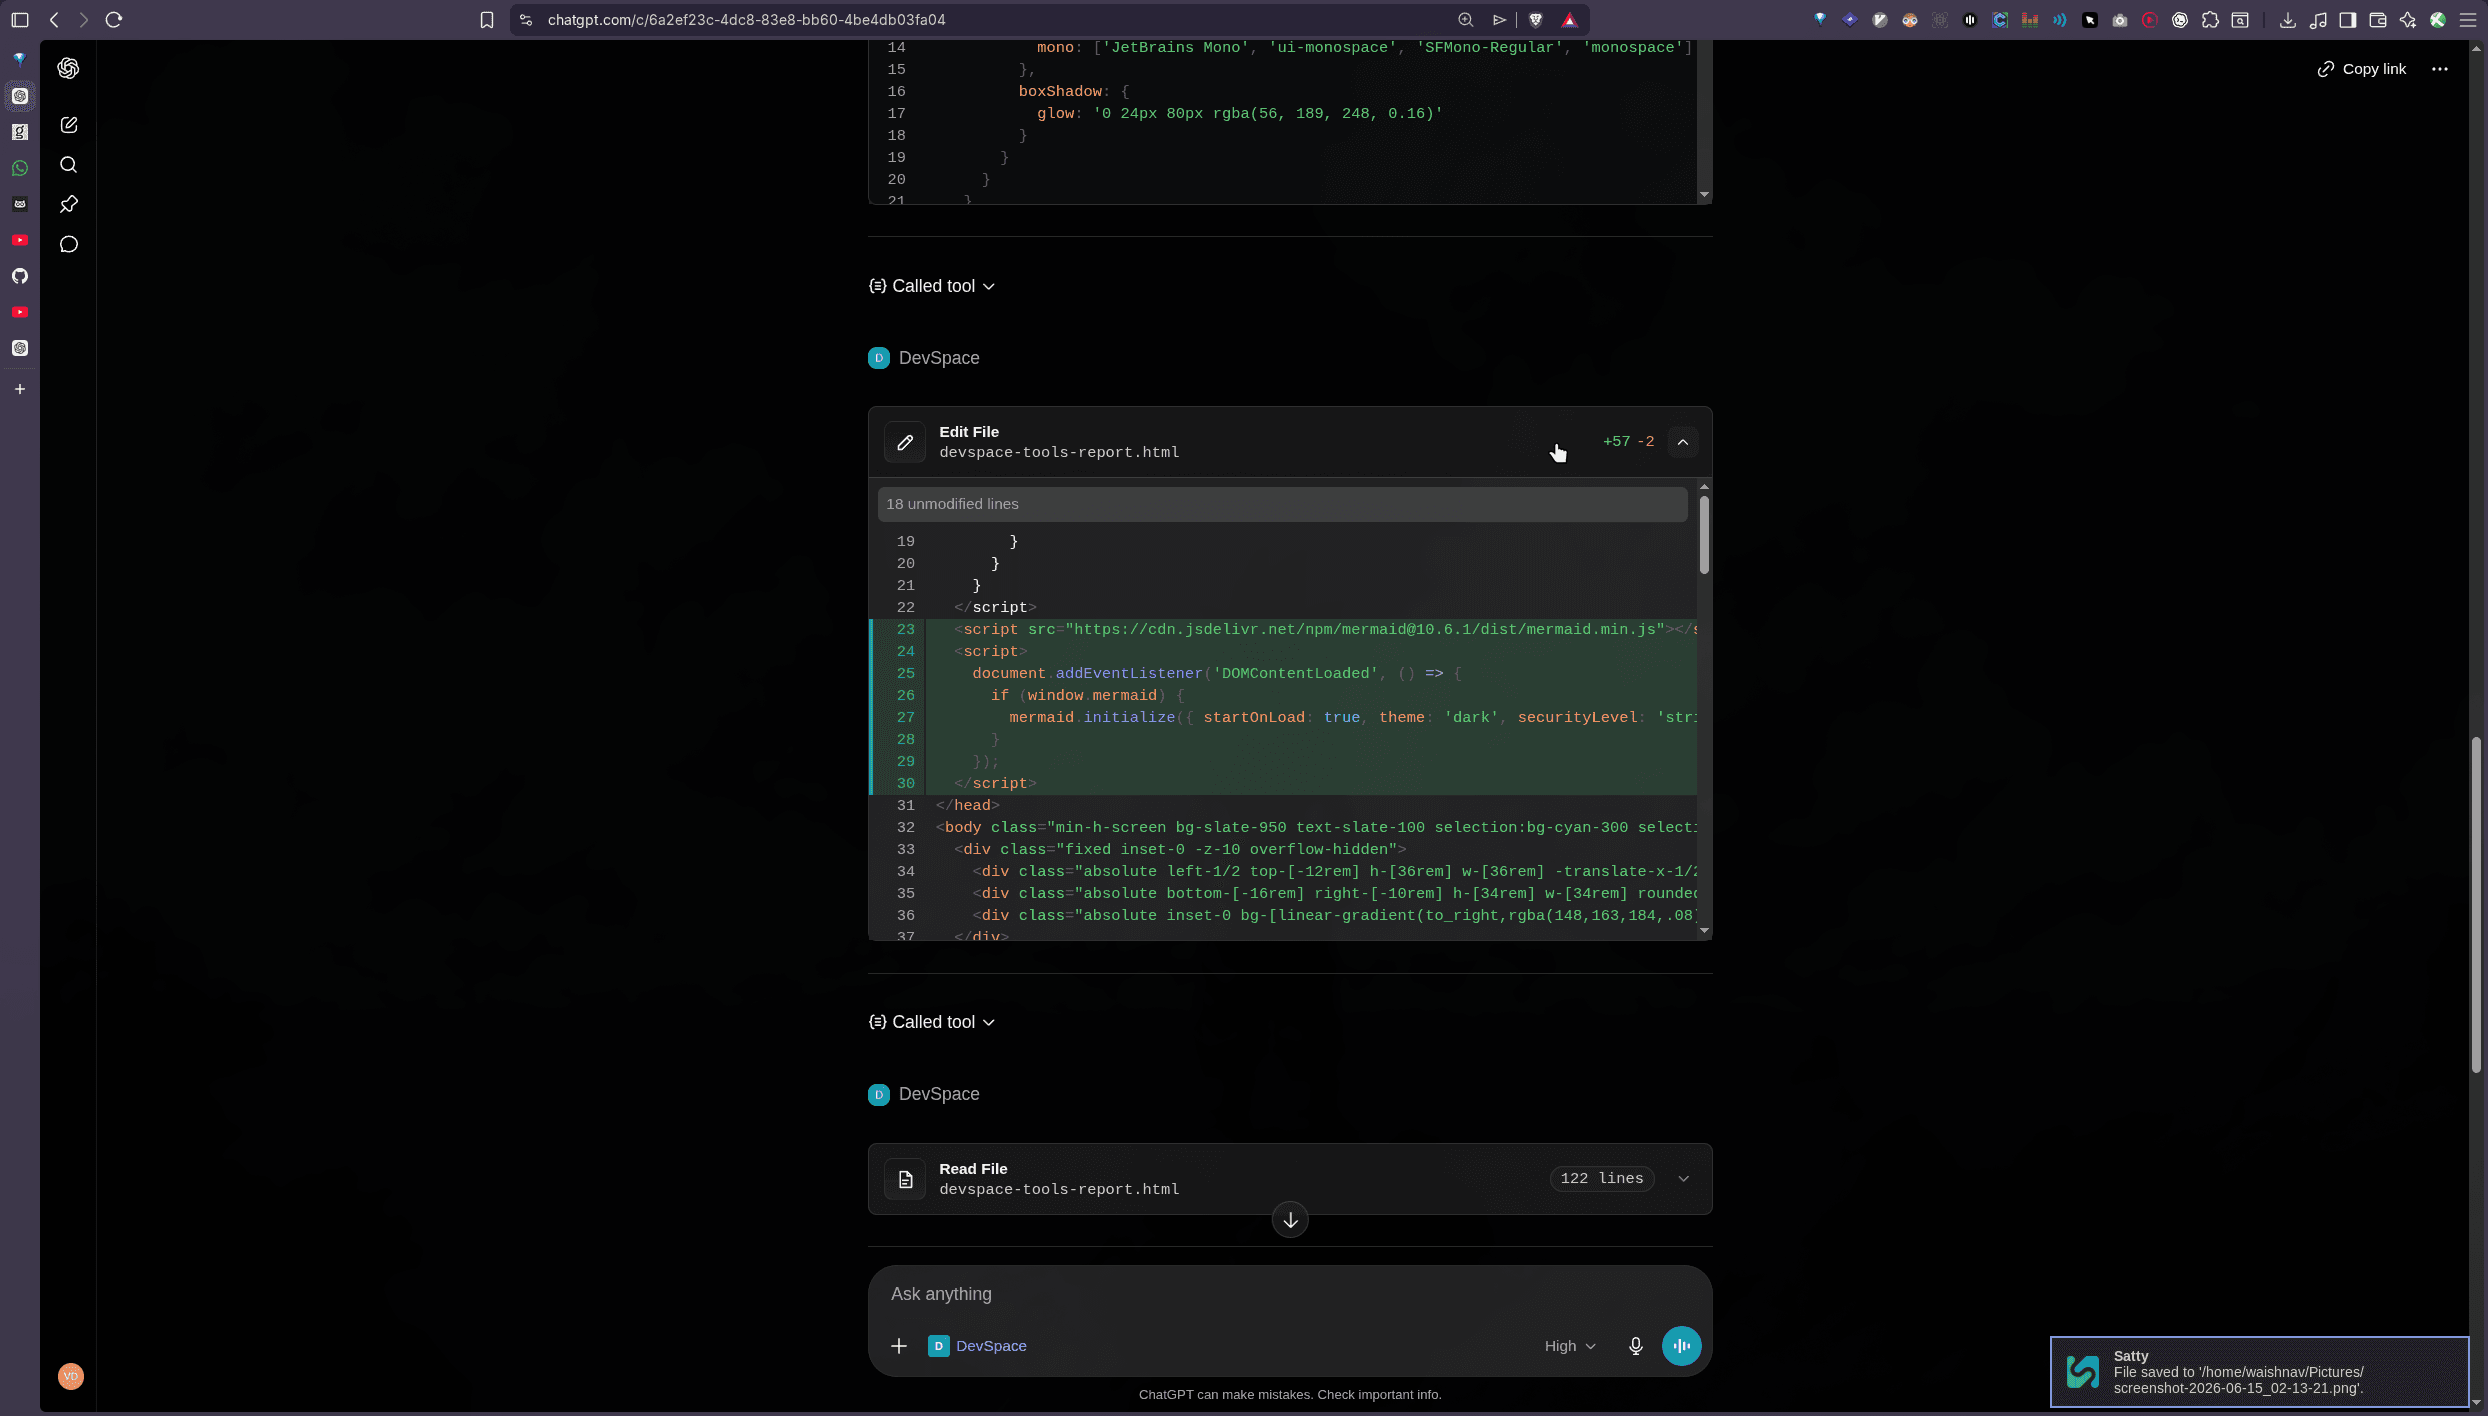
Task: Click the camera screenshot extension icon
Action: [2120, 20]
